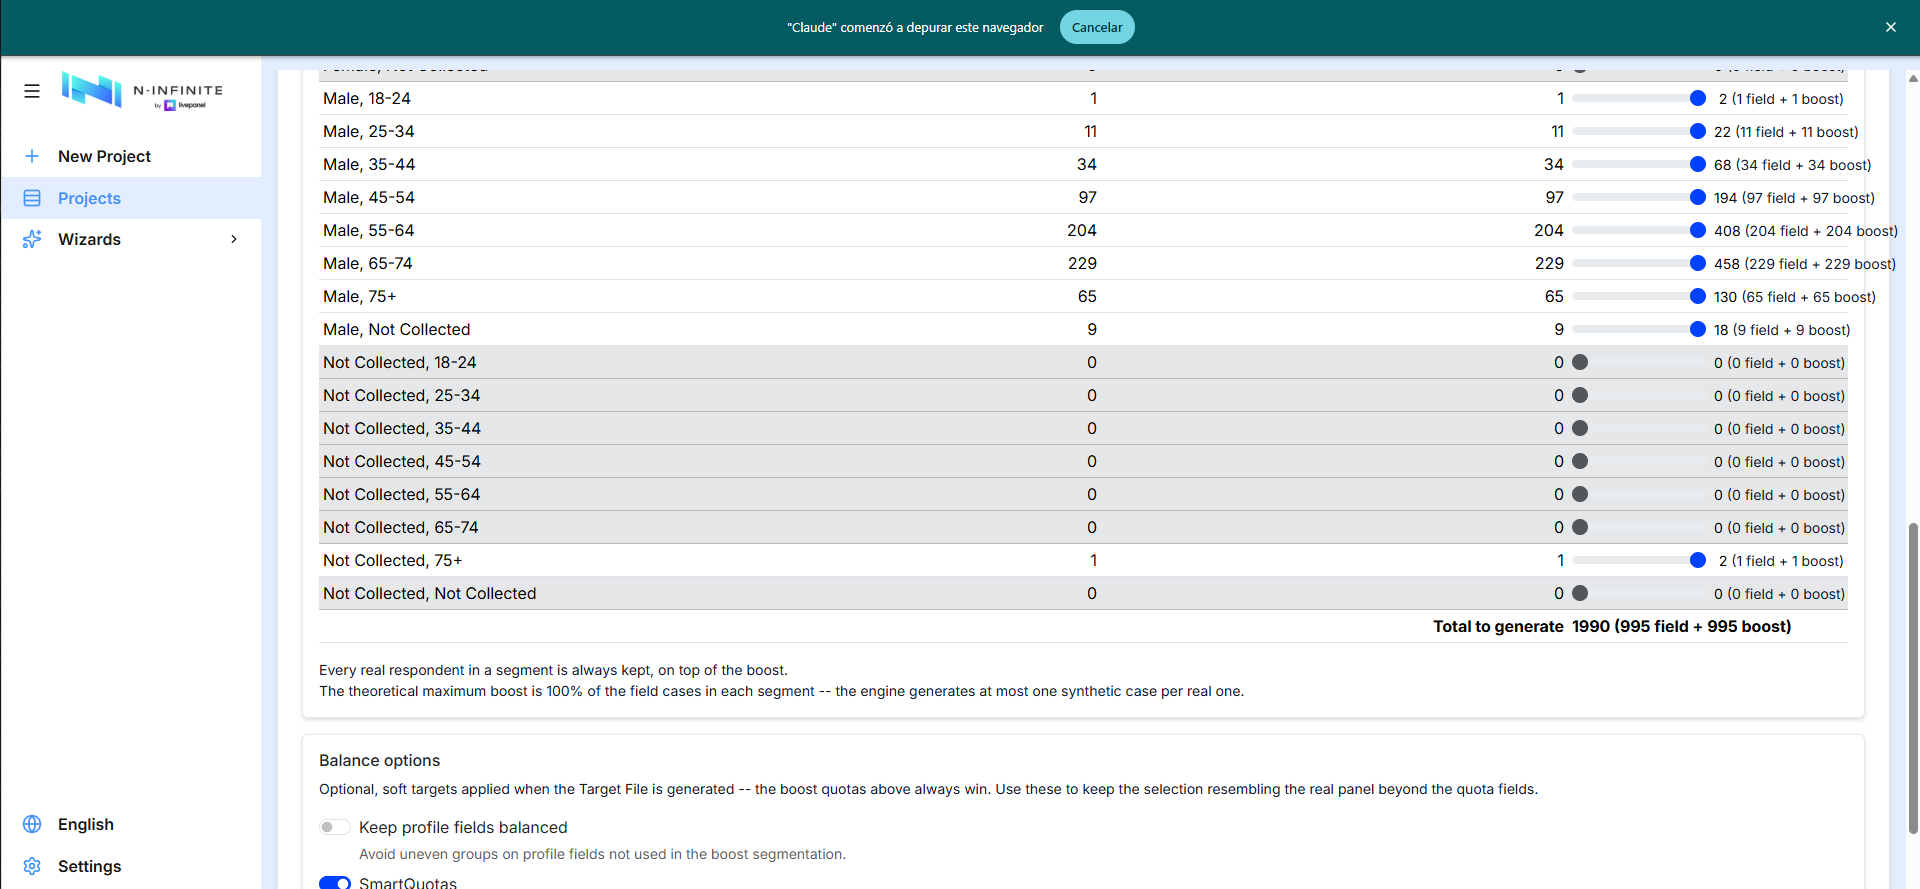Click the Settings gear icon

(32, 866)
